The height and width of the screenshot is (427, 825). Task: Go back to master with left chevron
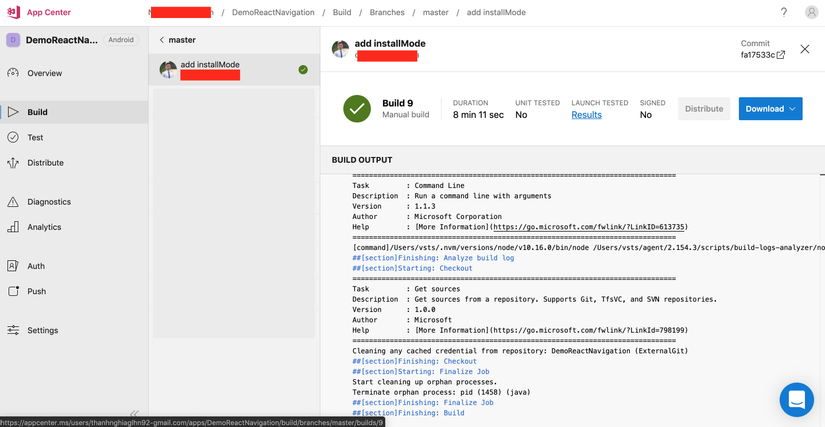pyautogui.click(x=162, y=40)
